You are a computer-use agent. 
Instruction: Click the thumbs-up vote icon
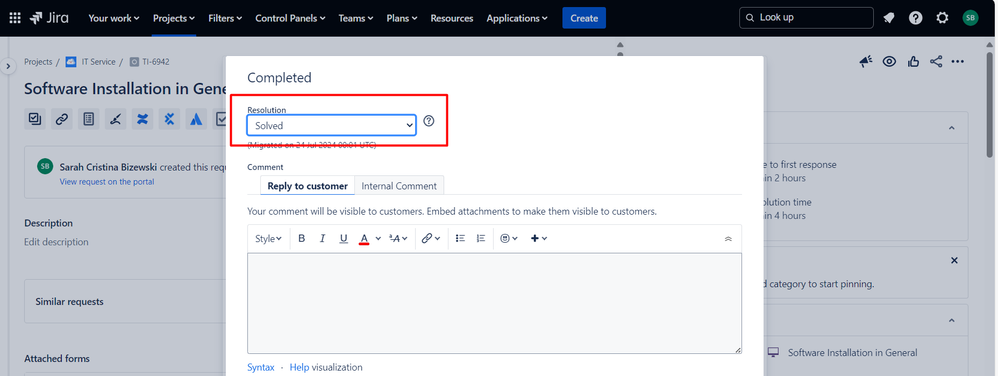click(x=913, y=61)
